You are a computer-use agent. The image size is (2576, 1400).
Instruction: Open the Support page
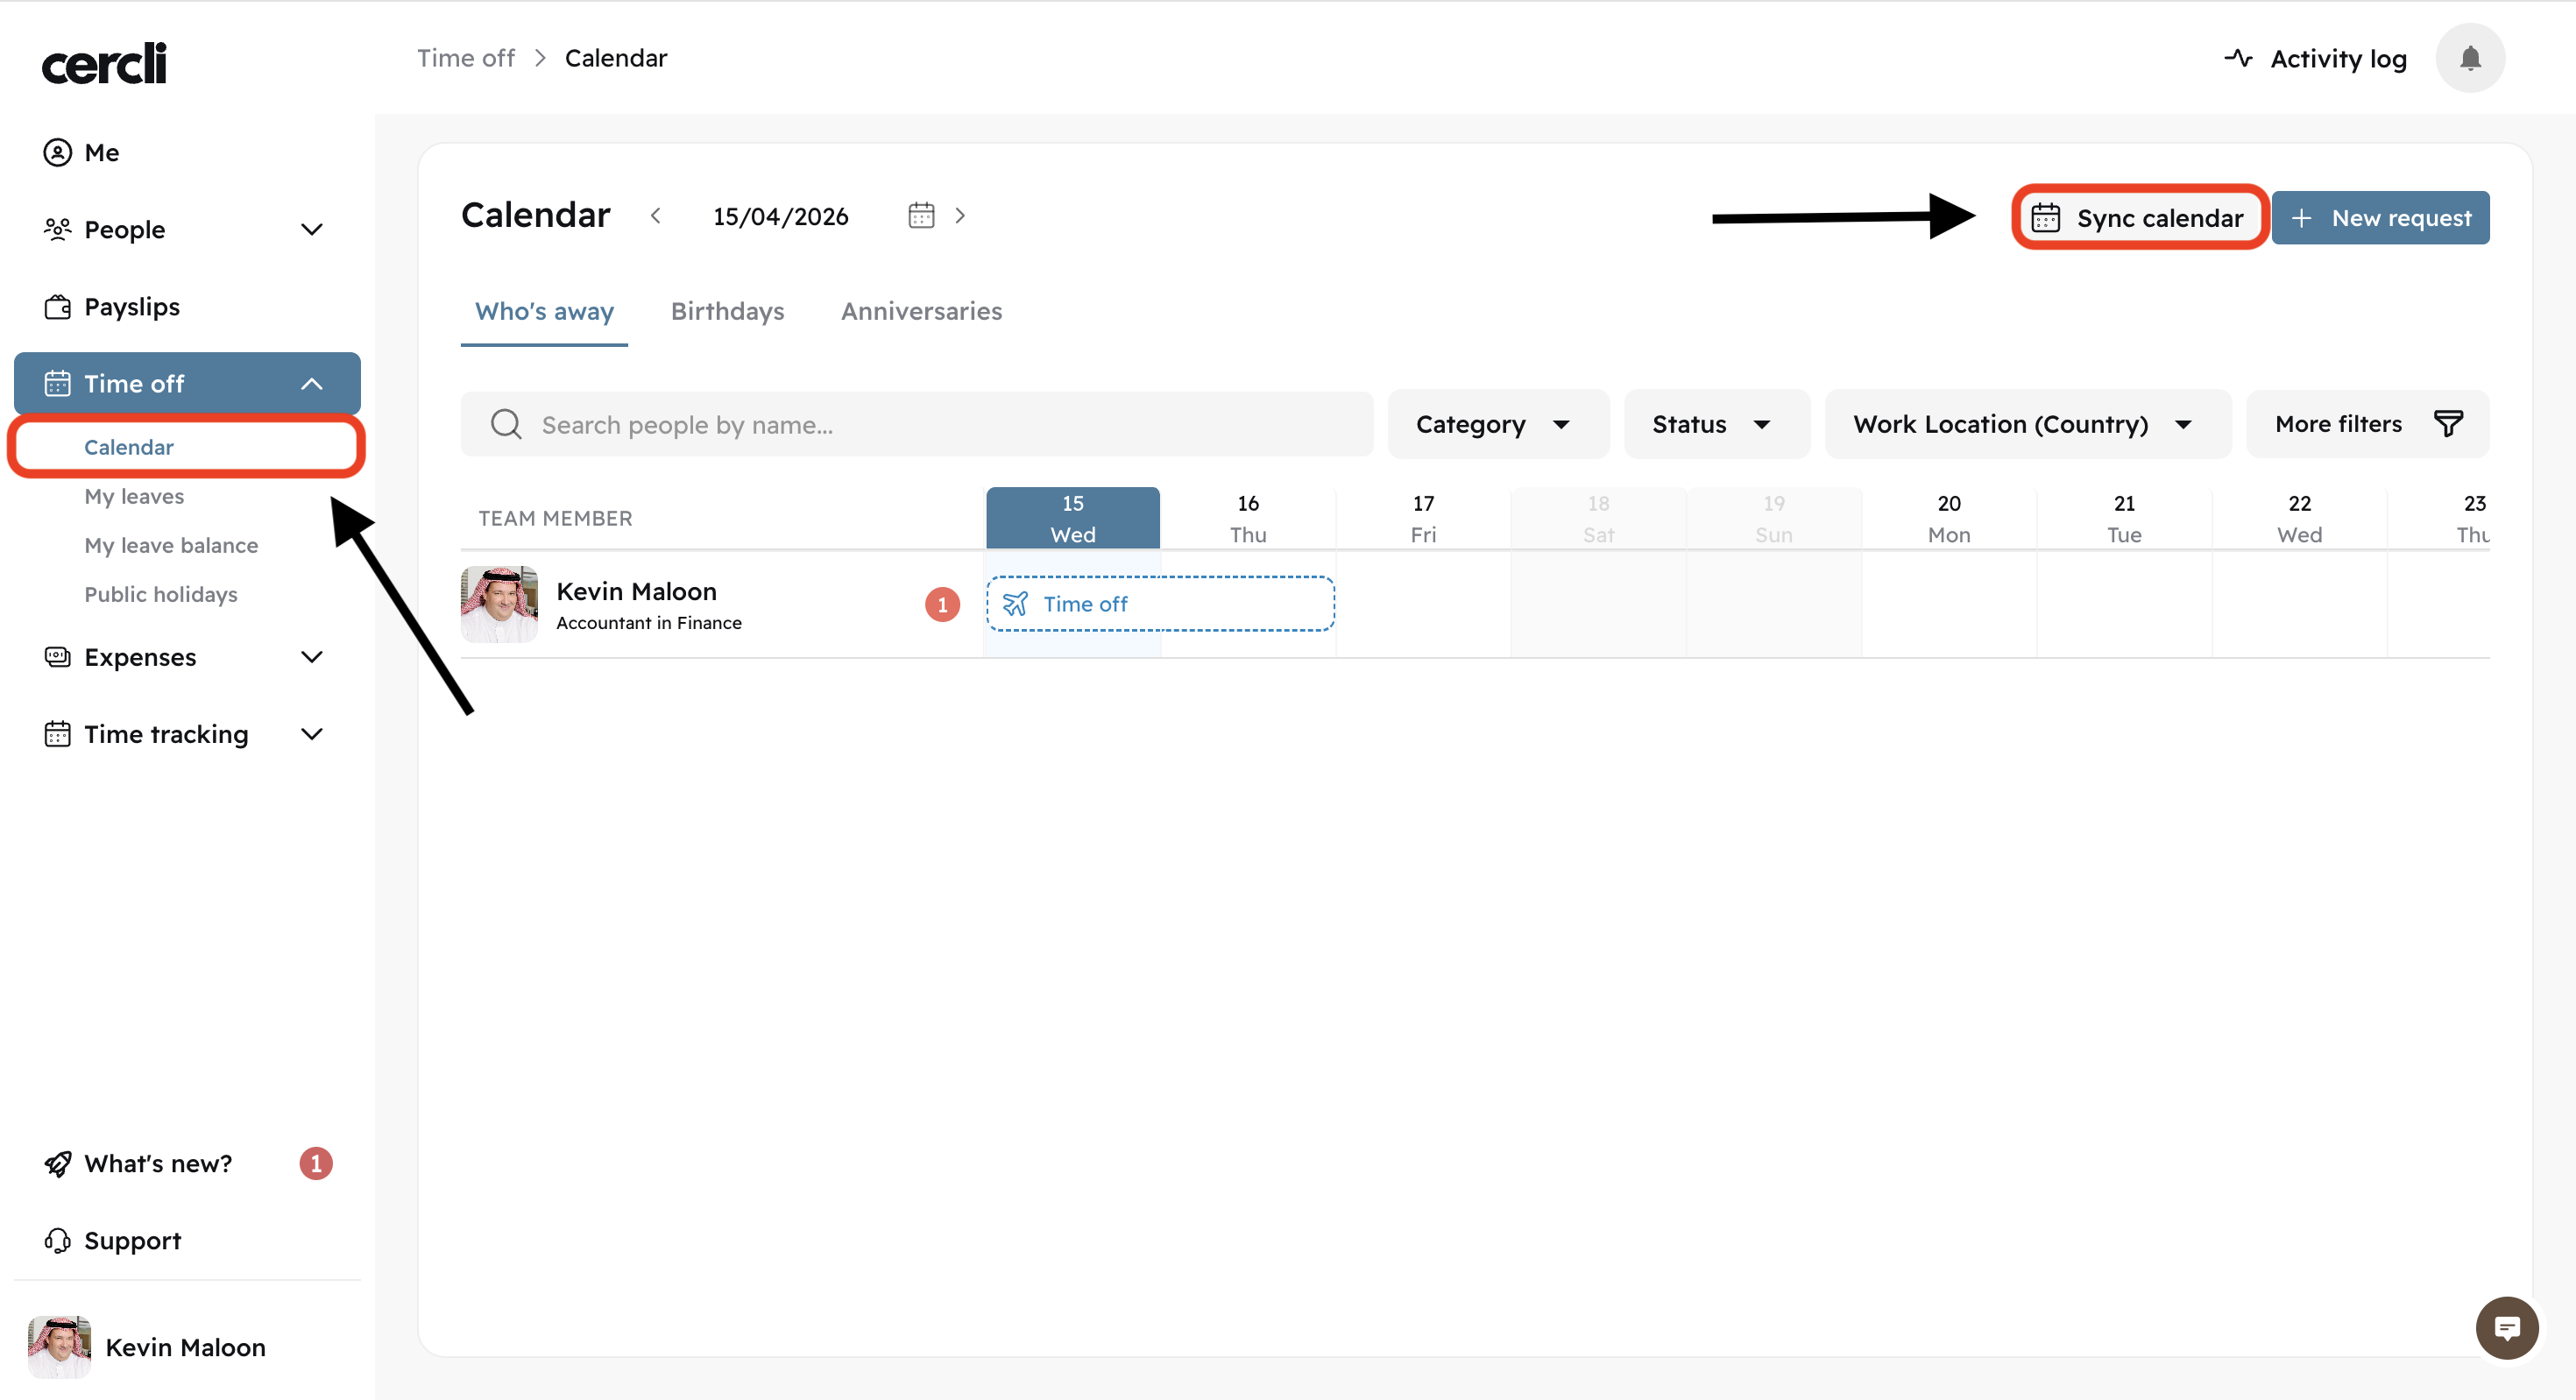tap(132, 1241)
